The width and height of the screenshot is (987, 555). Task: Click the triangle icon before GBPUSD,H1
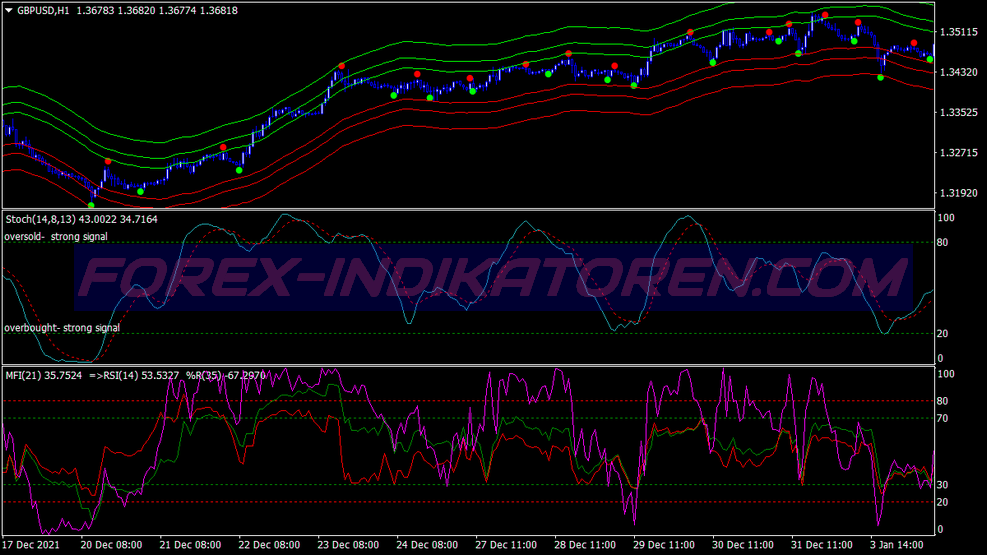[9, 10]
